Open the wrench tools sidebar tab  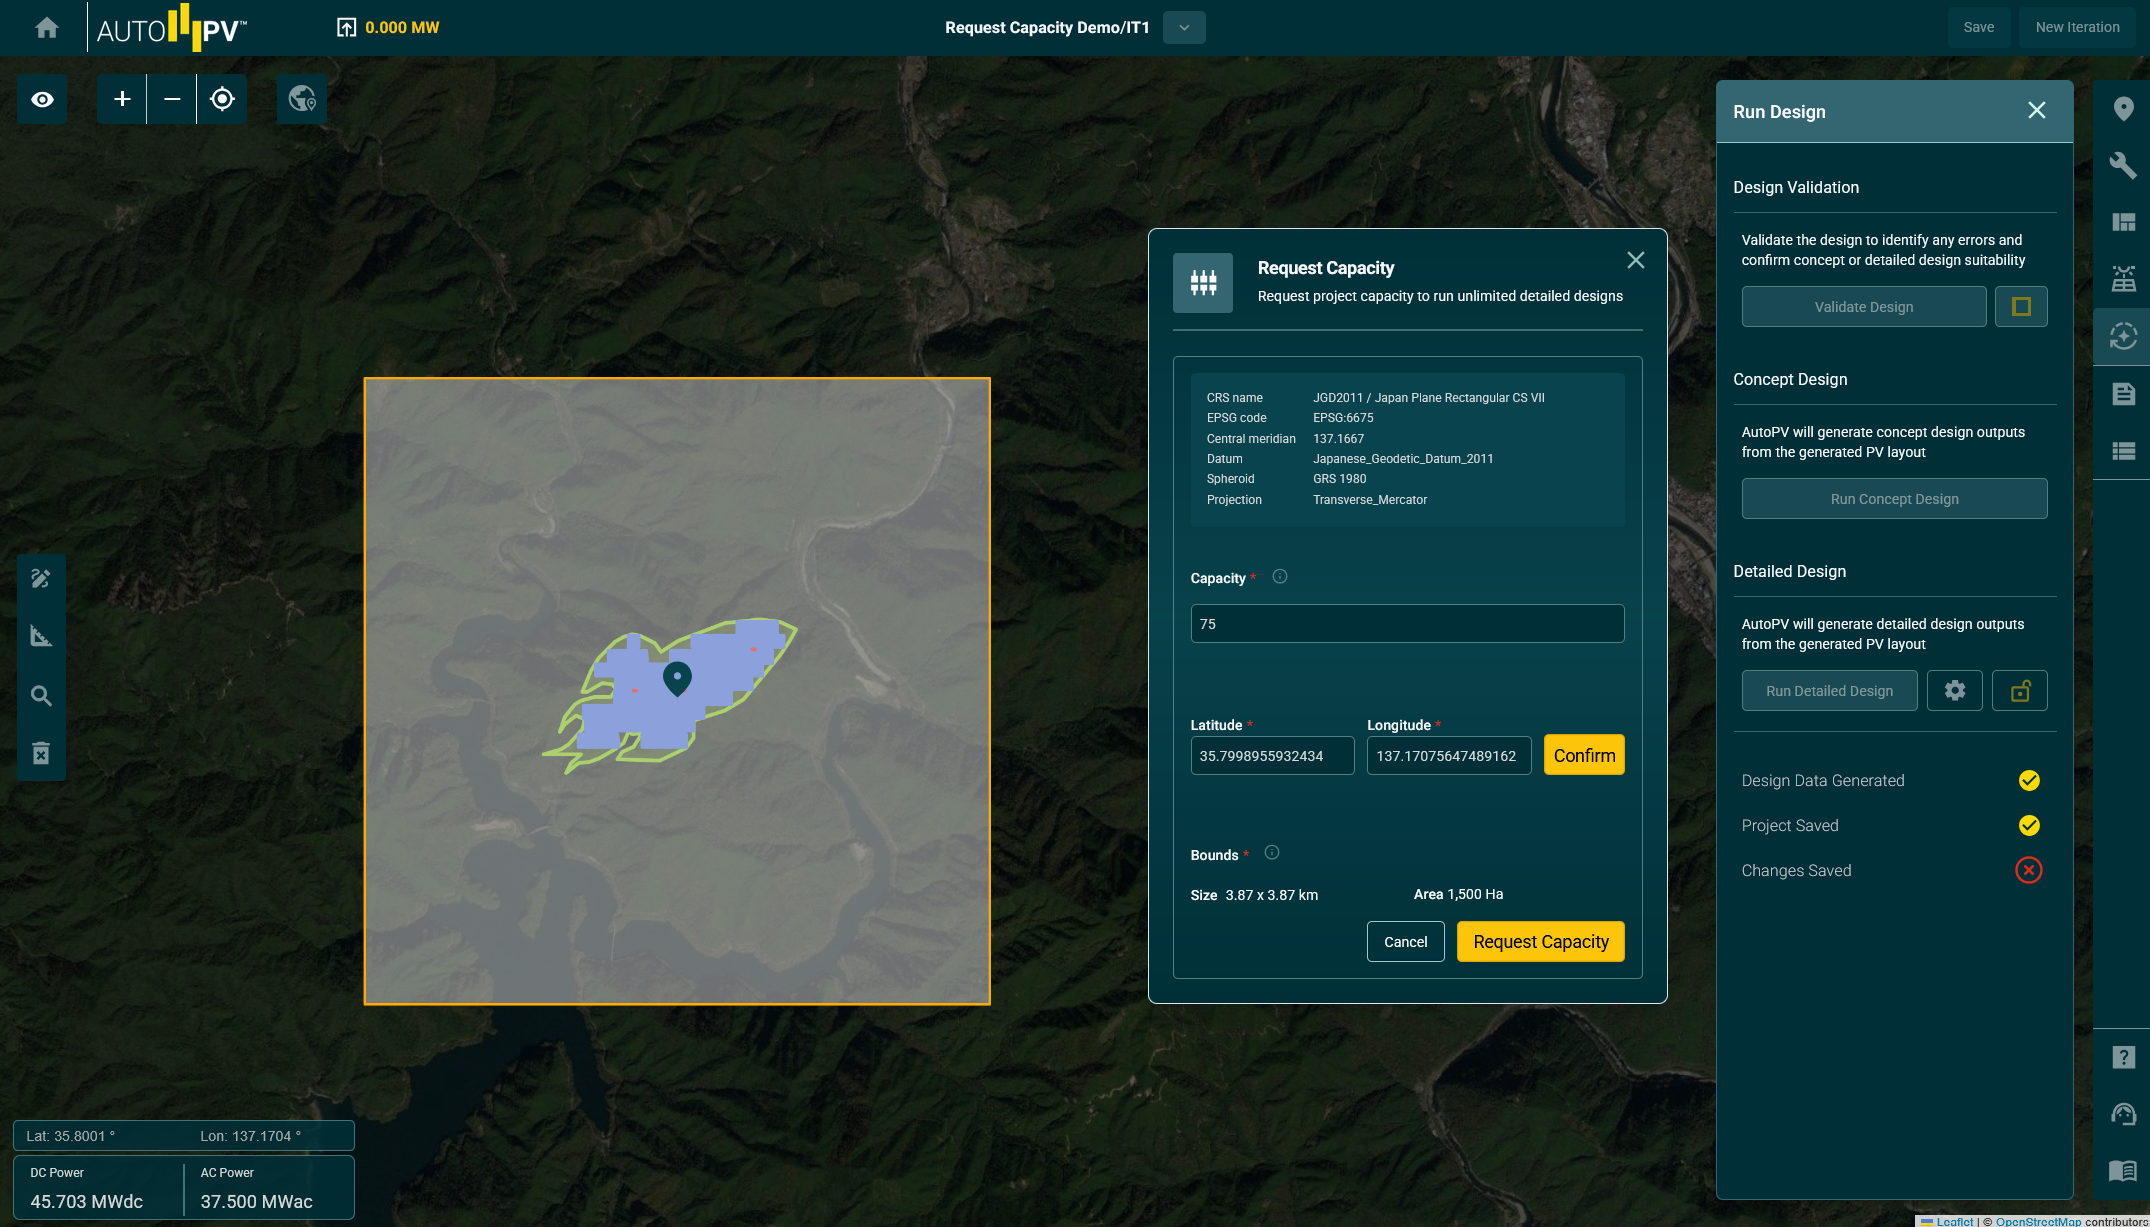pyautogui.click(x=2123, y=165)
